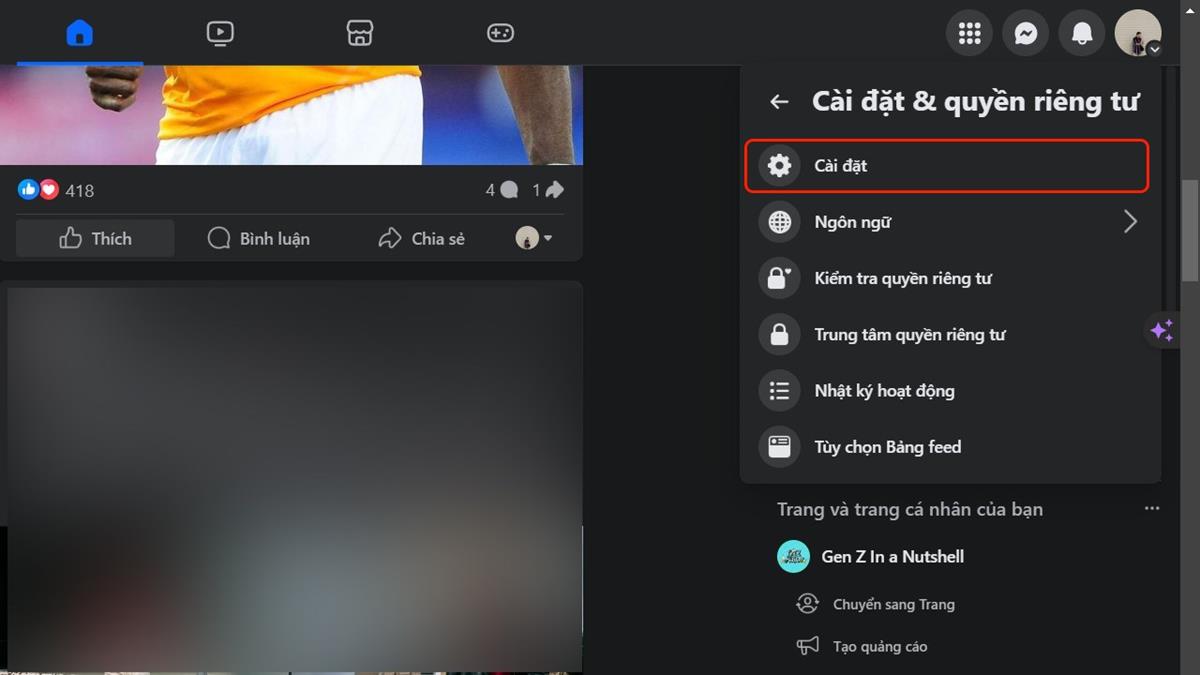Open the Gaming controller icon
Viewport: 1200px width, 675px height.
pyautogui.click(x=500, y=33)
